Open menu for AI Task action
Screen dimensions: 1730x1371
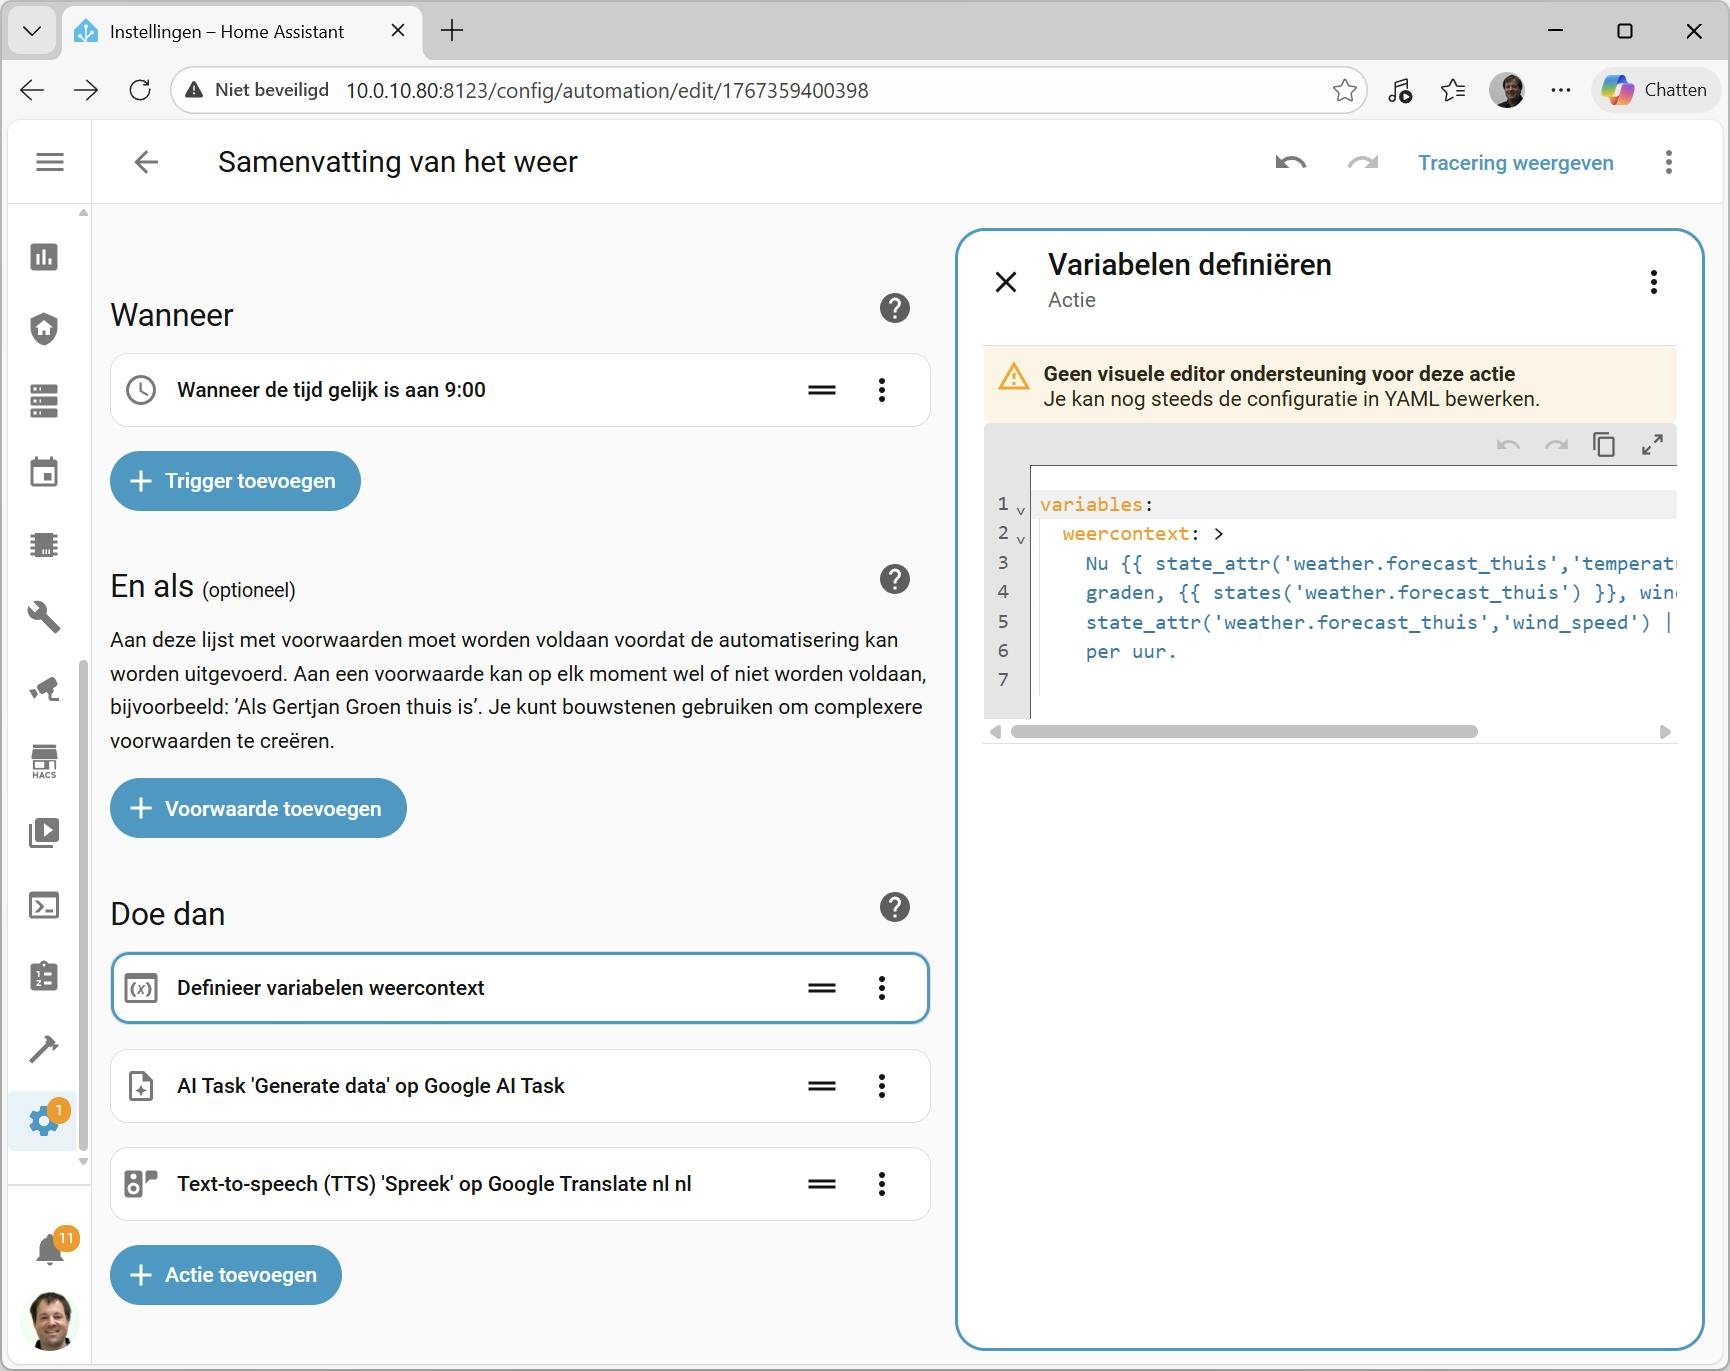pos(881,1086)
